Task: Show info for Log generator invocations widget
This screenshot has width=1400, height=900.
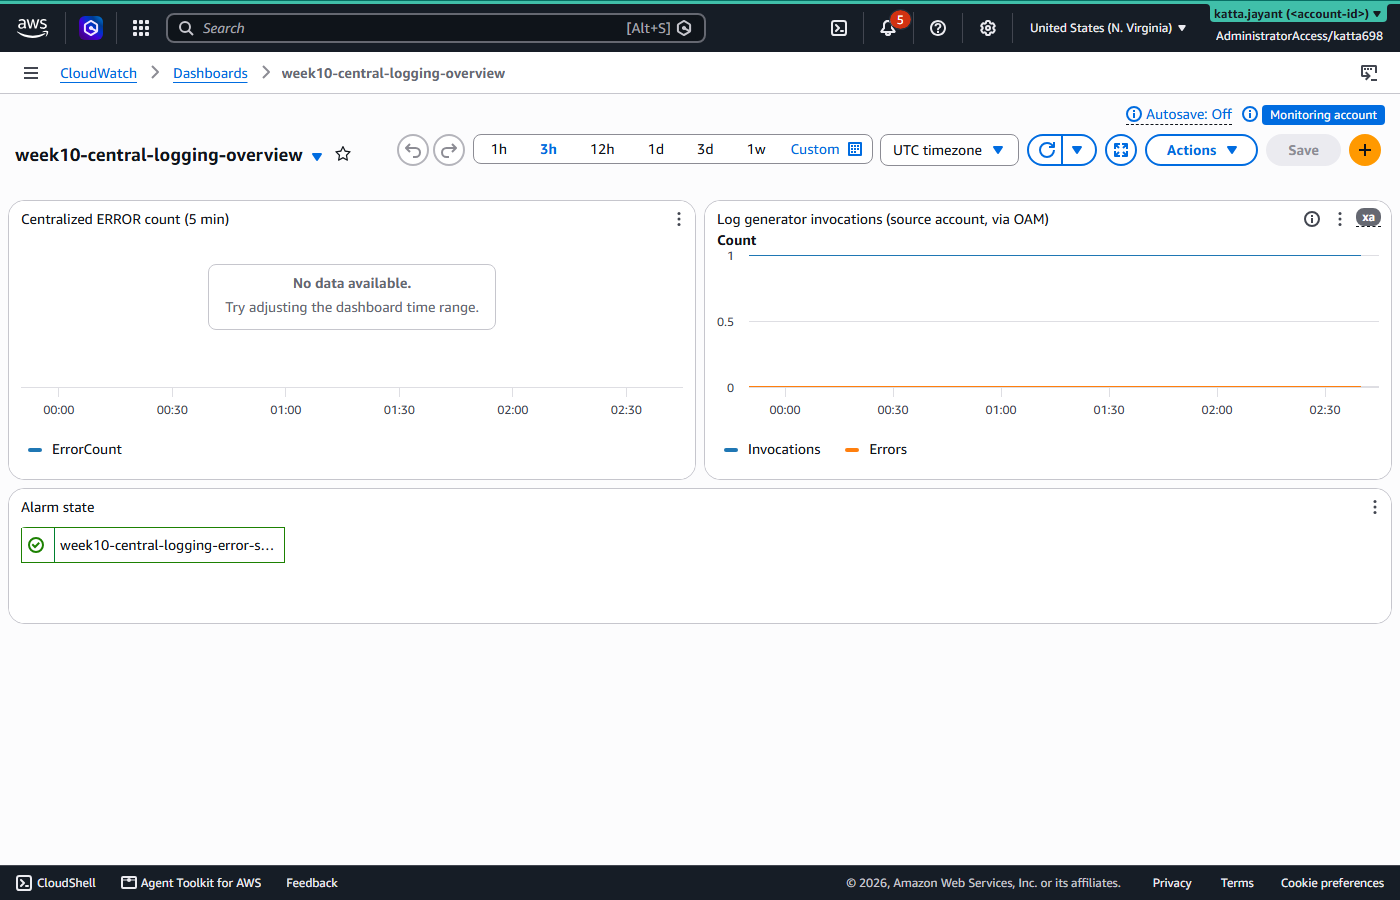Action: 1312,219
